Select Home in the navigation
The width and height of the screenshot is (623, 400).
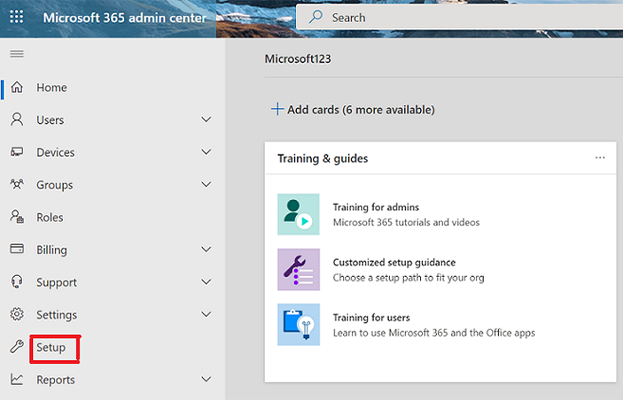[52, 87]
